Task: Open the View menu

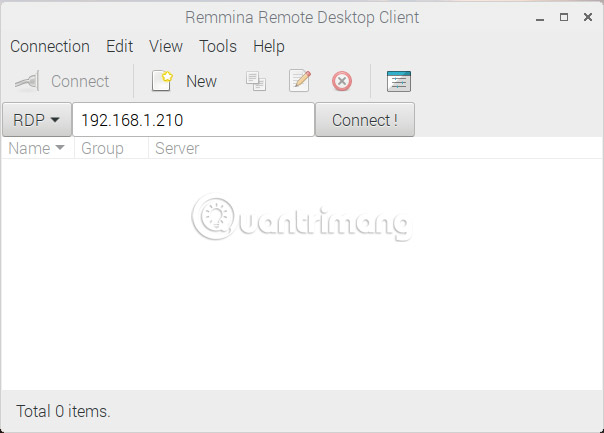Action: [166, 47]
